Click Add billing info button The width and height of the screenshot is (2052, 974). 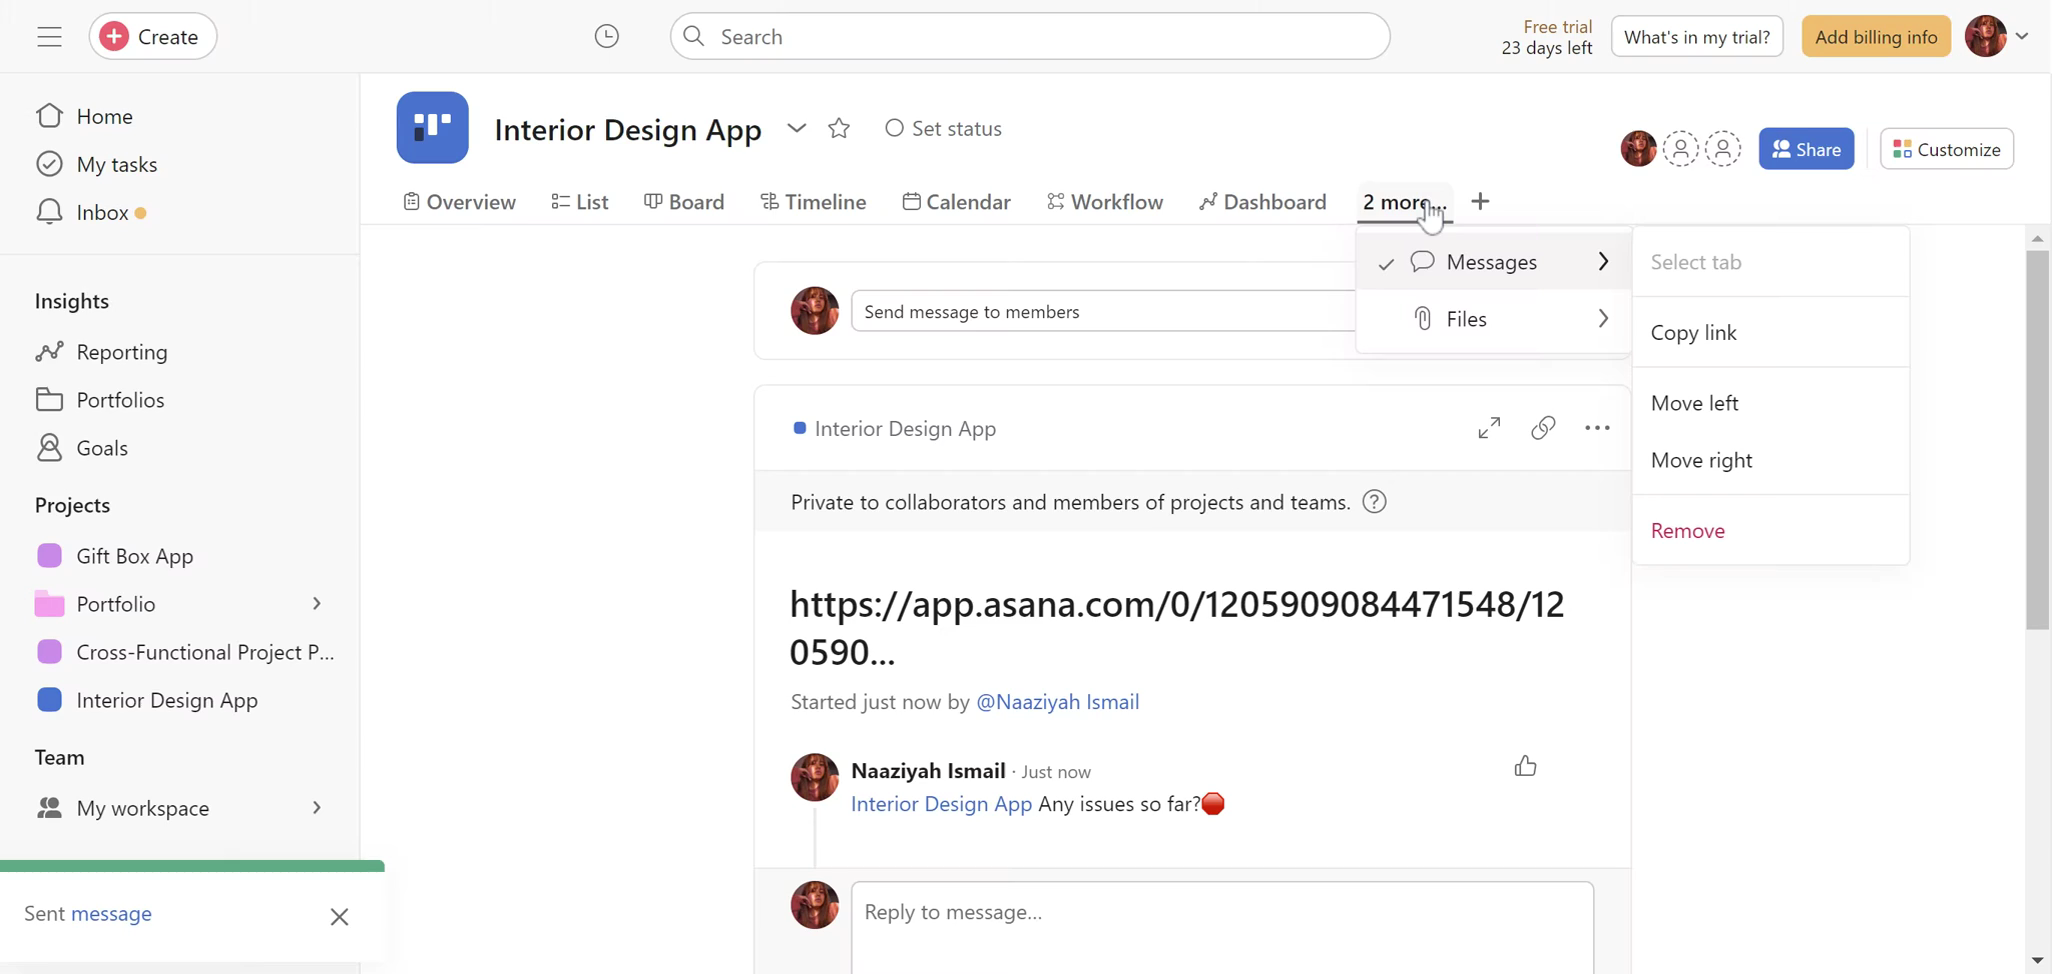(1876, 36)
